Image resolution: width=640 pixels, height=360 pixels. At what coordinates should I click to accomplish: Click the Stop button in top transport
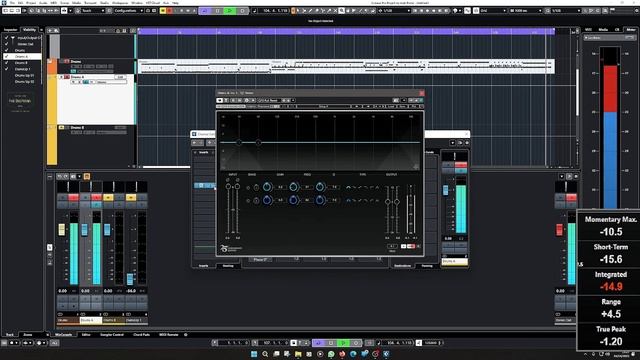217,11
